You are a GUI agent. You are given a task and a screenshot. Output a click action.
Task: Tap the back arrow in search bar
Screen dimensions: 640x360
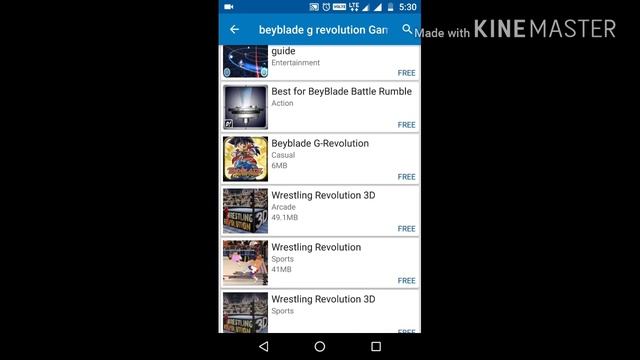(234, 29)
